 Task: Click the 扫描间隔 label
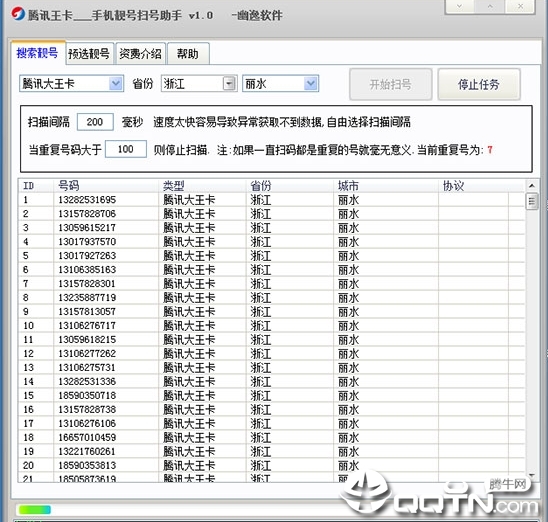coord(49,122)
